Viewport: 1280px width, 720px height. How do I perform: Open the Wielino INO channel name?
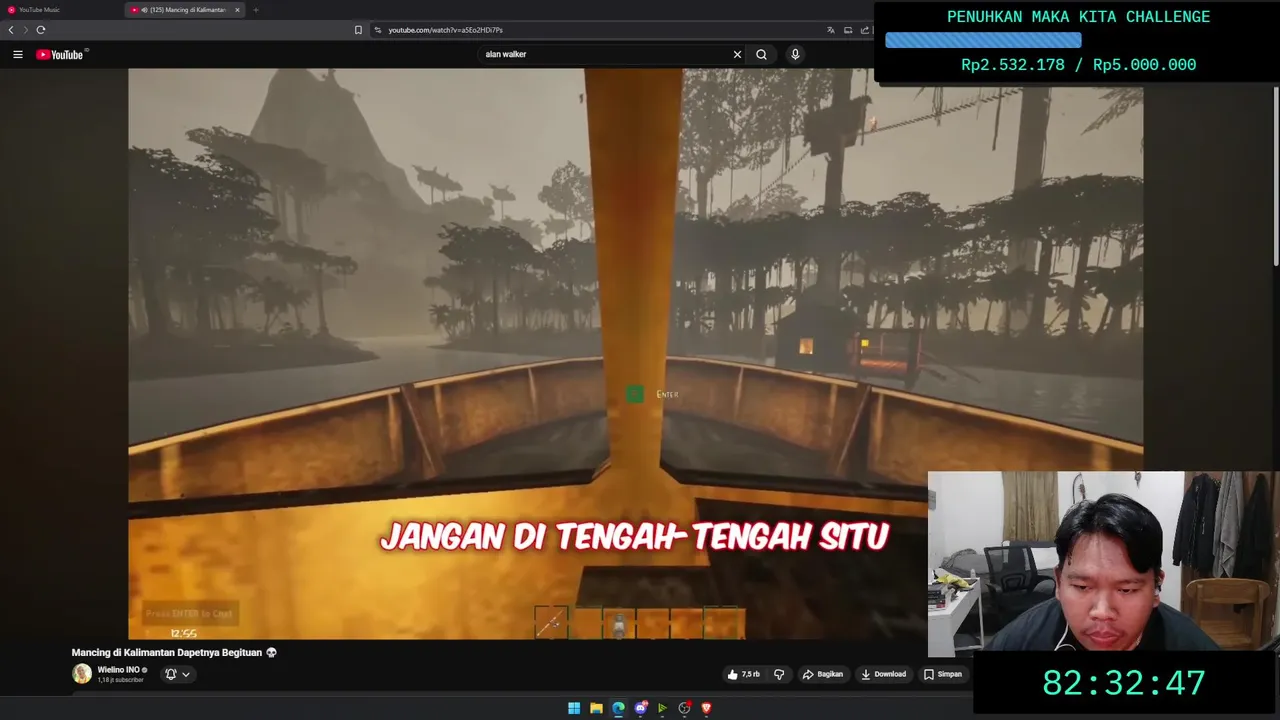[x=119, y=670]
